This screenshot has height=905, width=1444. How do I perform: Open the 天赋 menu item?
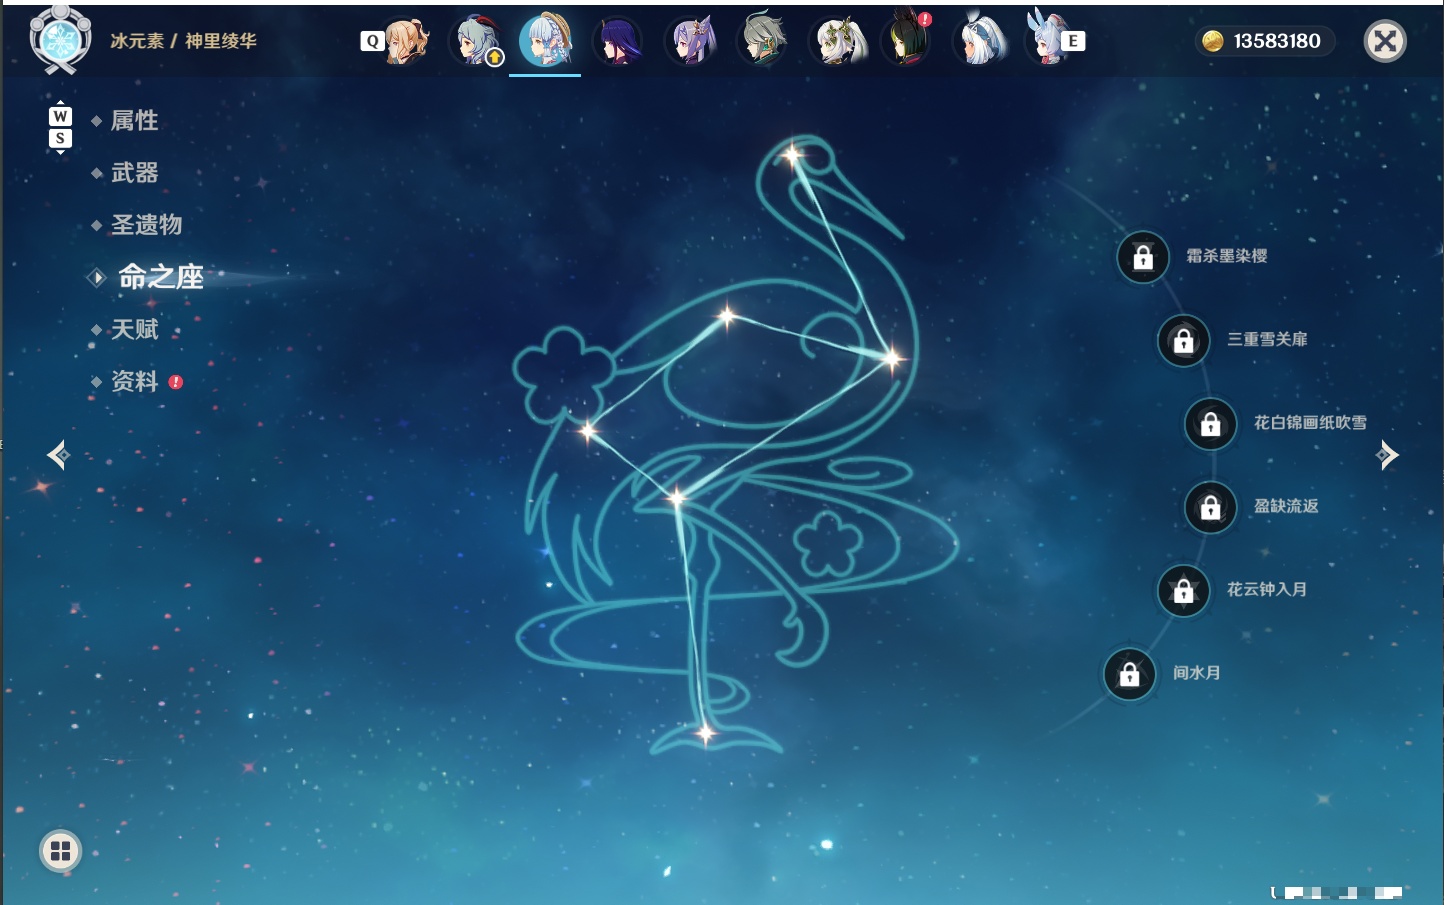tap(134, 329)
